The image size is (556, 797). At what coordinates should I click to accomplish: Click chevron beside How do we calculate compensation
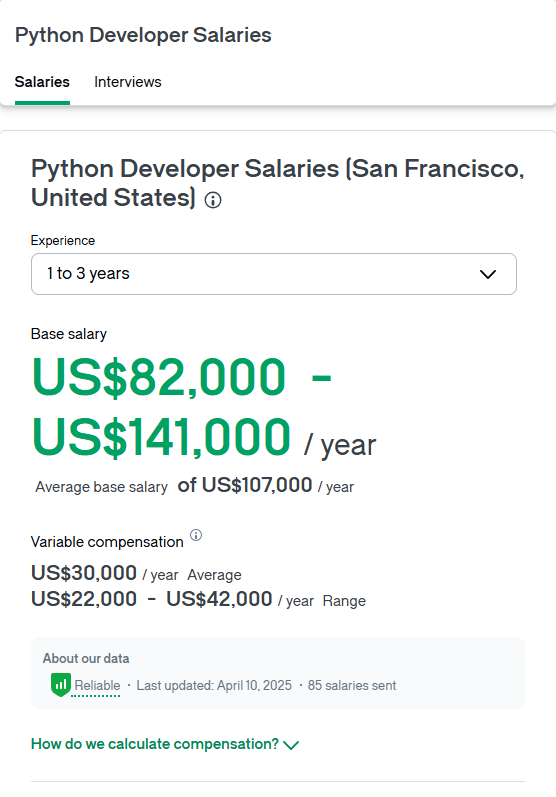(291, 745)
